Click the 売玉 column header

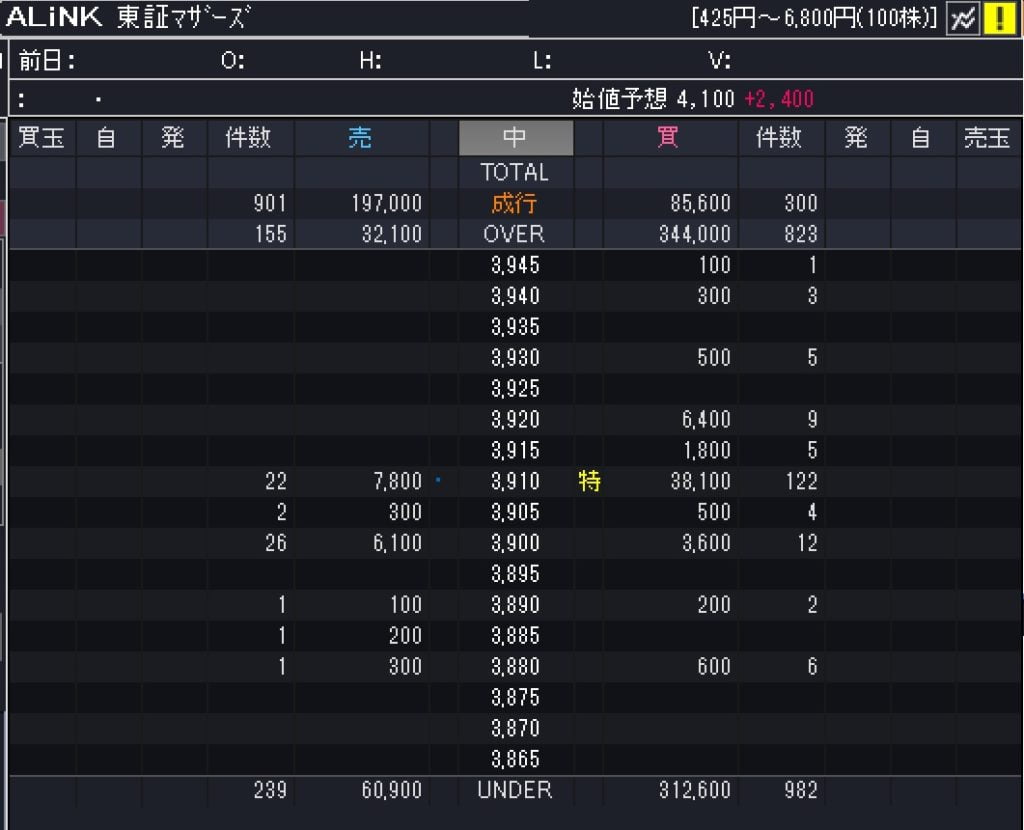coord(986,138)
